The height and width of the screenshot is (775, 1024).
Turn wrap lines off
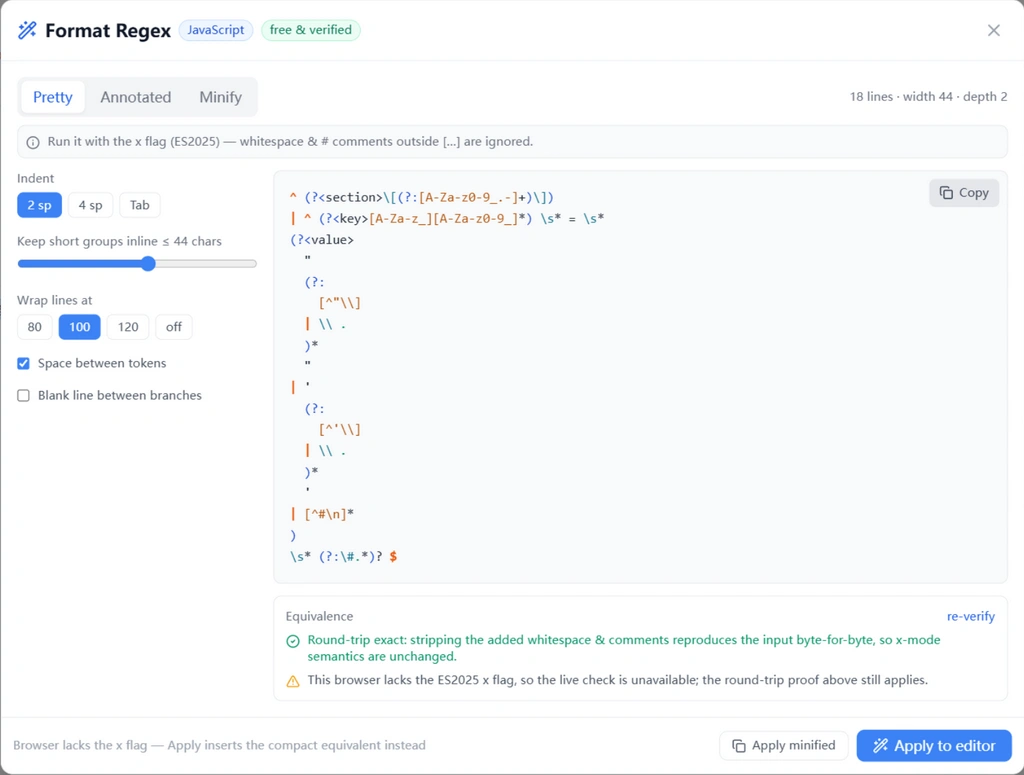coord(174,327)
